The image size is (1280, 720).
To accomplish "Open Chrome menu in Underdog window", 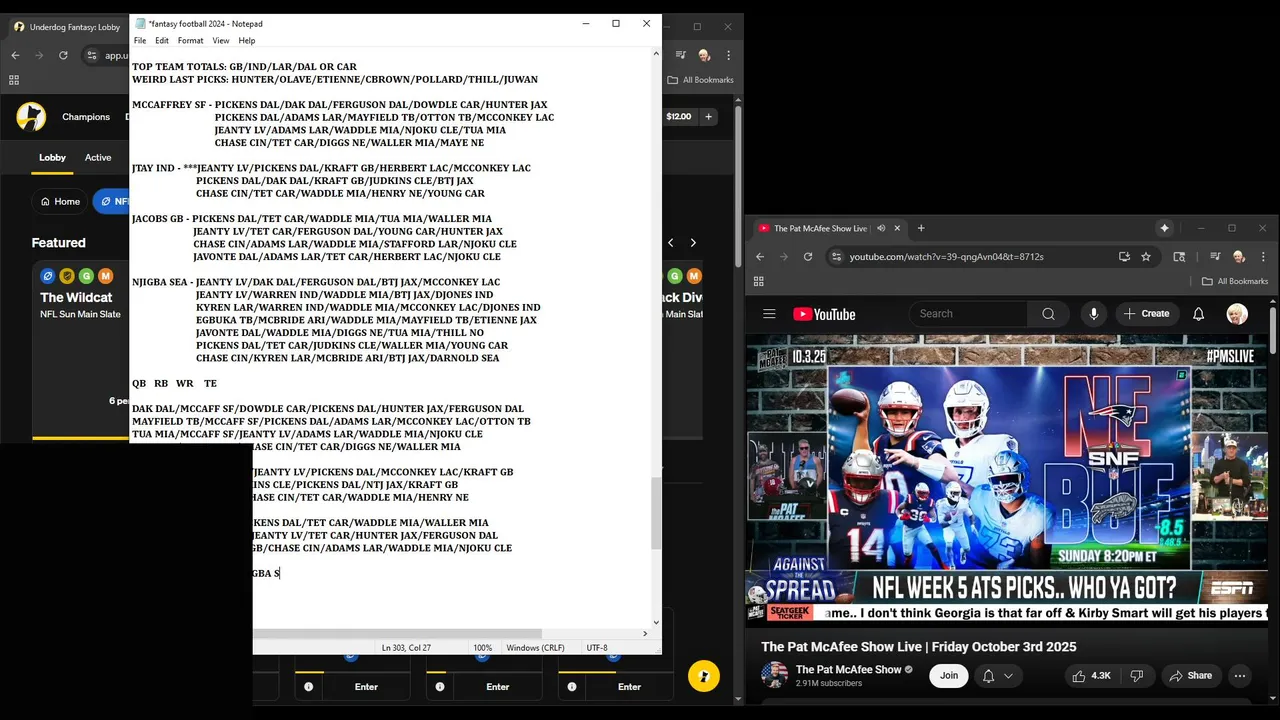I will [x=727, y=55].
